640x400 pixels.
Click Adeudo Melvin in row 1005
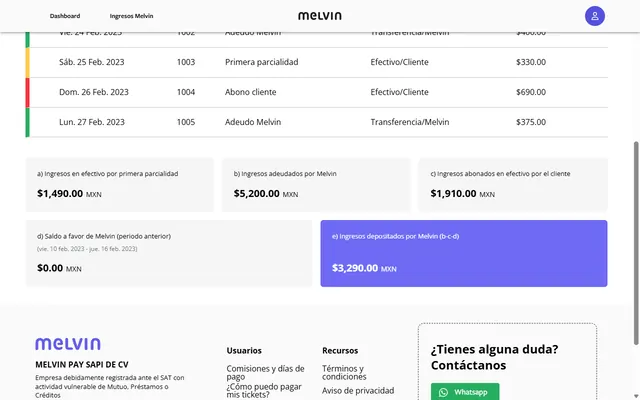pos(253,122)
